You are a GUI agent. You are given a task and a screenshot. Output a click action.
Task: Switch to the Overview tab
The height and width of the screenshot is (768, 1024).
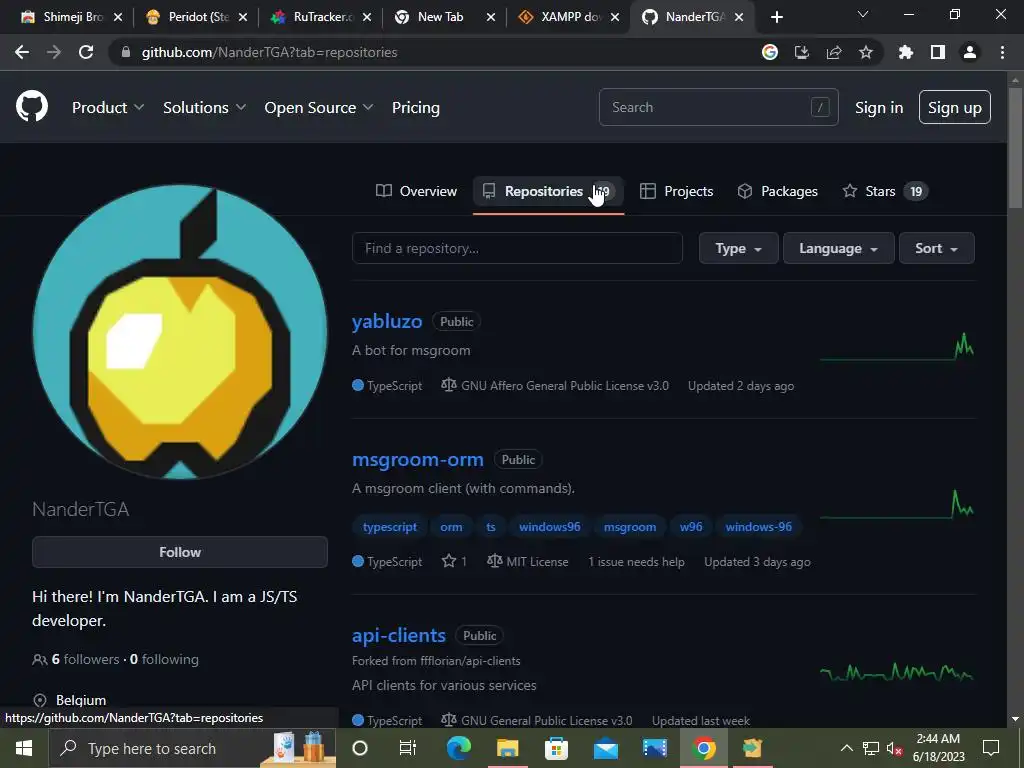[417, 191]
